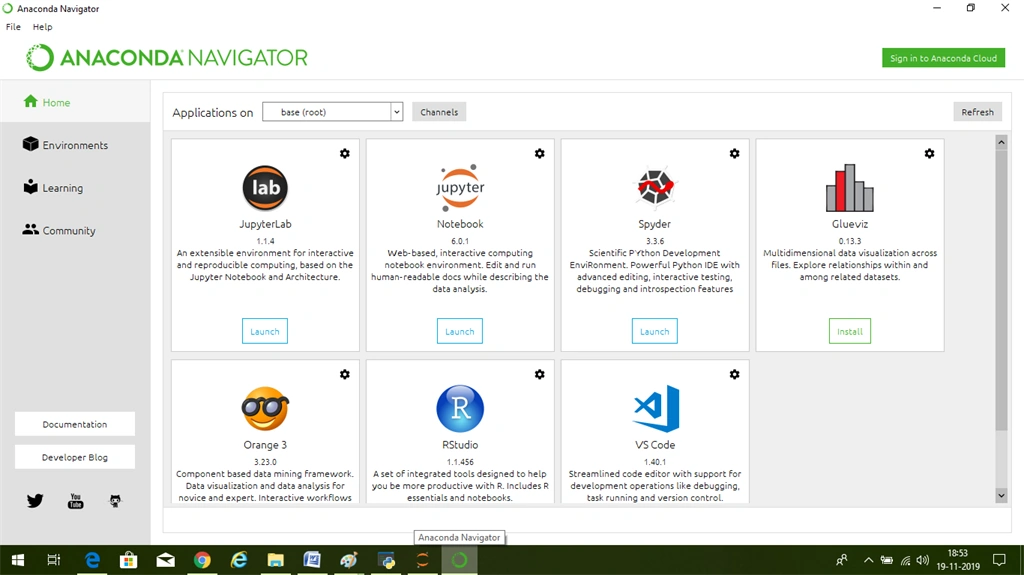The image size is (1024, 575).
Task: Click the 'Applications on' label
Action: click(212, 112)
